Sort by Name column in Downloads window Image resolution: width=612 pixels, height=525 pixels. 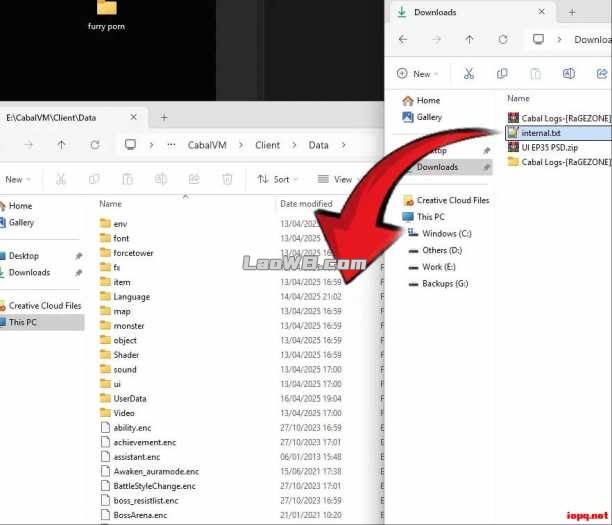518,98
